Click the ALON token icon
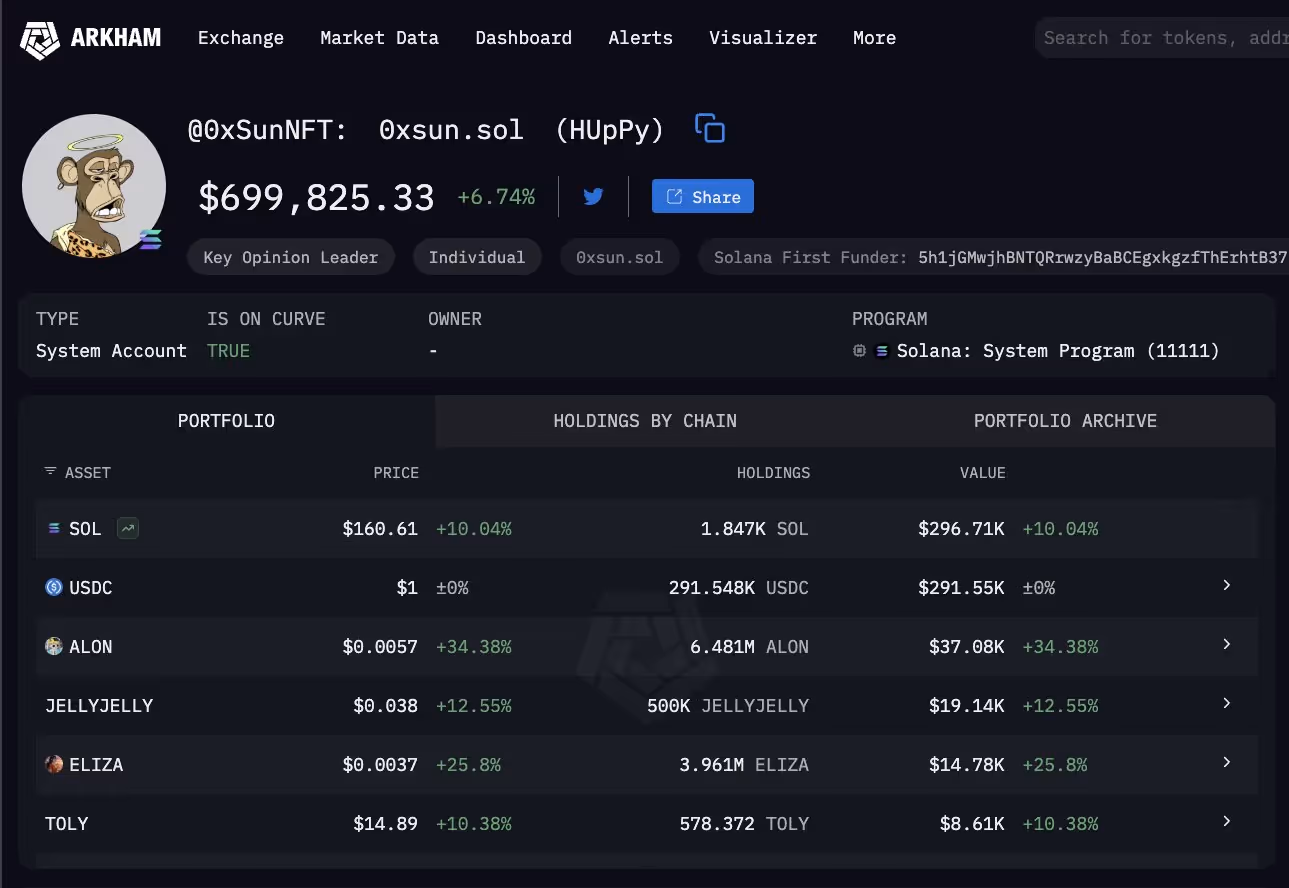The height and width of the screenshot is (888, 1289). click(54, 646)
